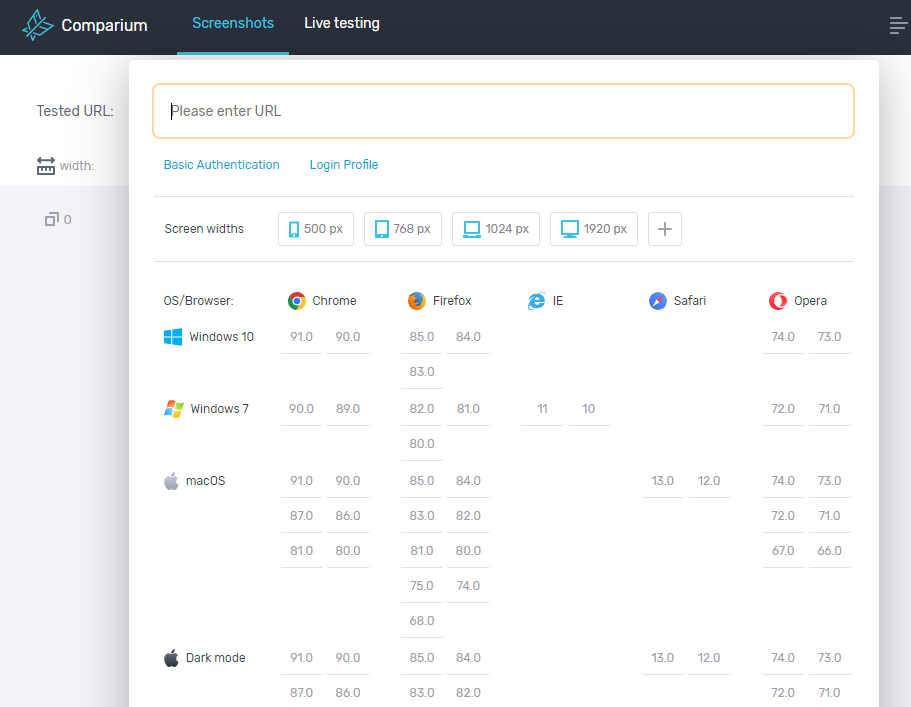
Task: Enable Safari 13.0 on macOS
Action: 662,481
